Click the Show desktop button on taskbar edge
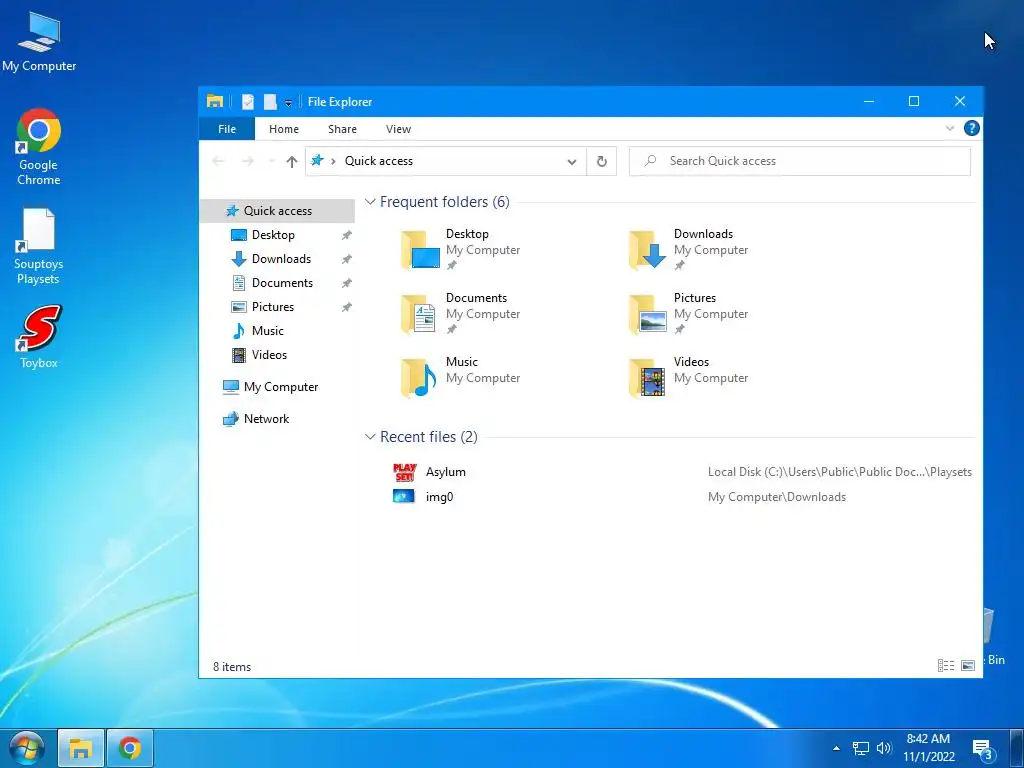Screen dimensions: 1024x768 point(1016,748)
